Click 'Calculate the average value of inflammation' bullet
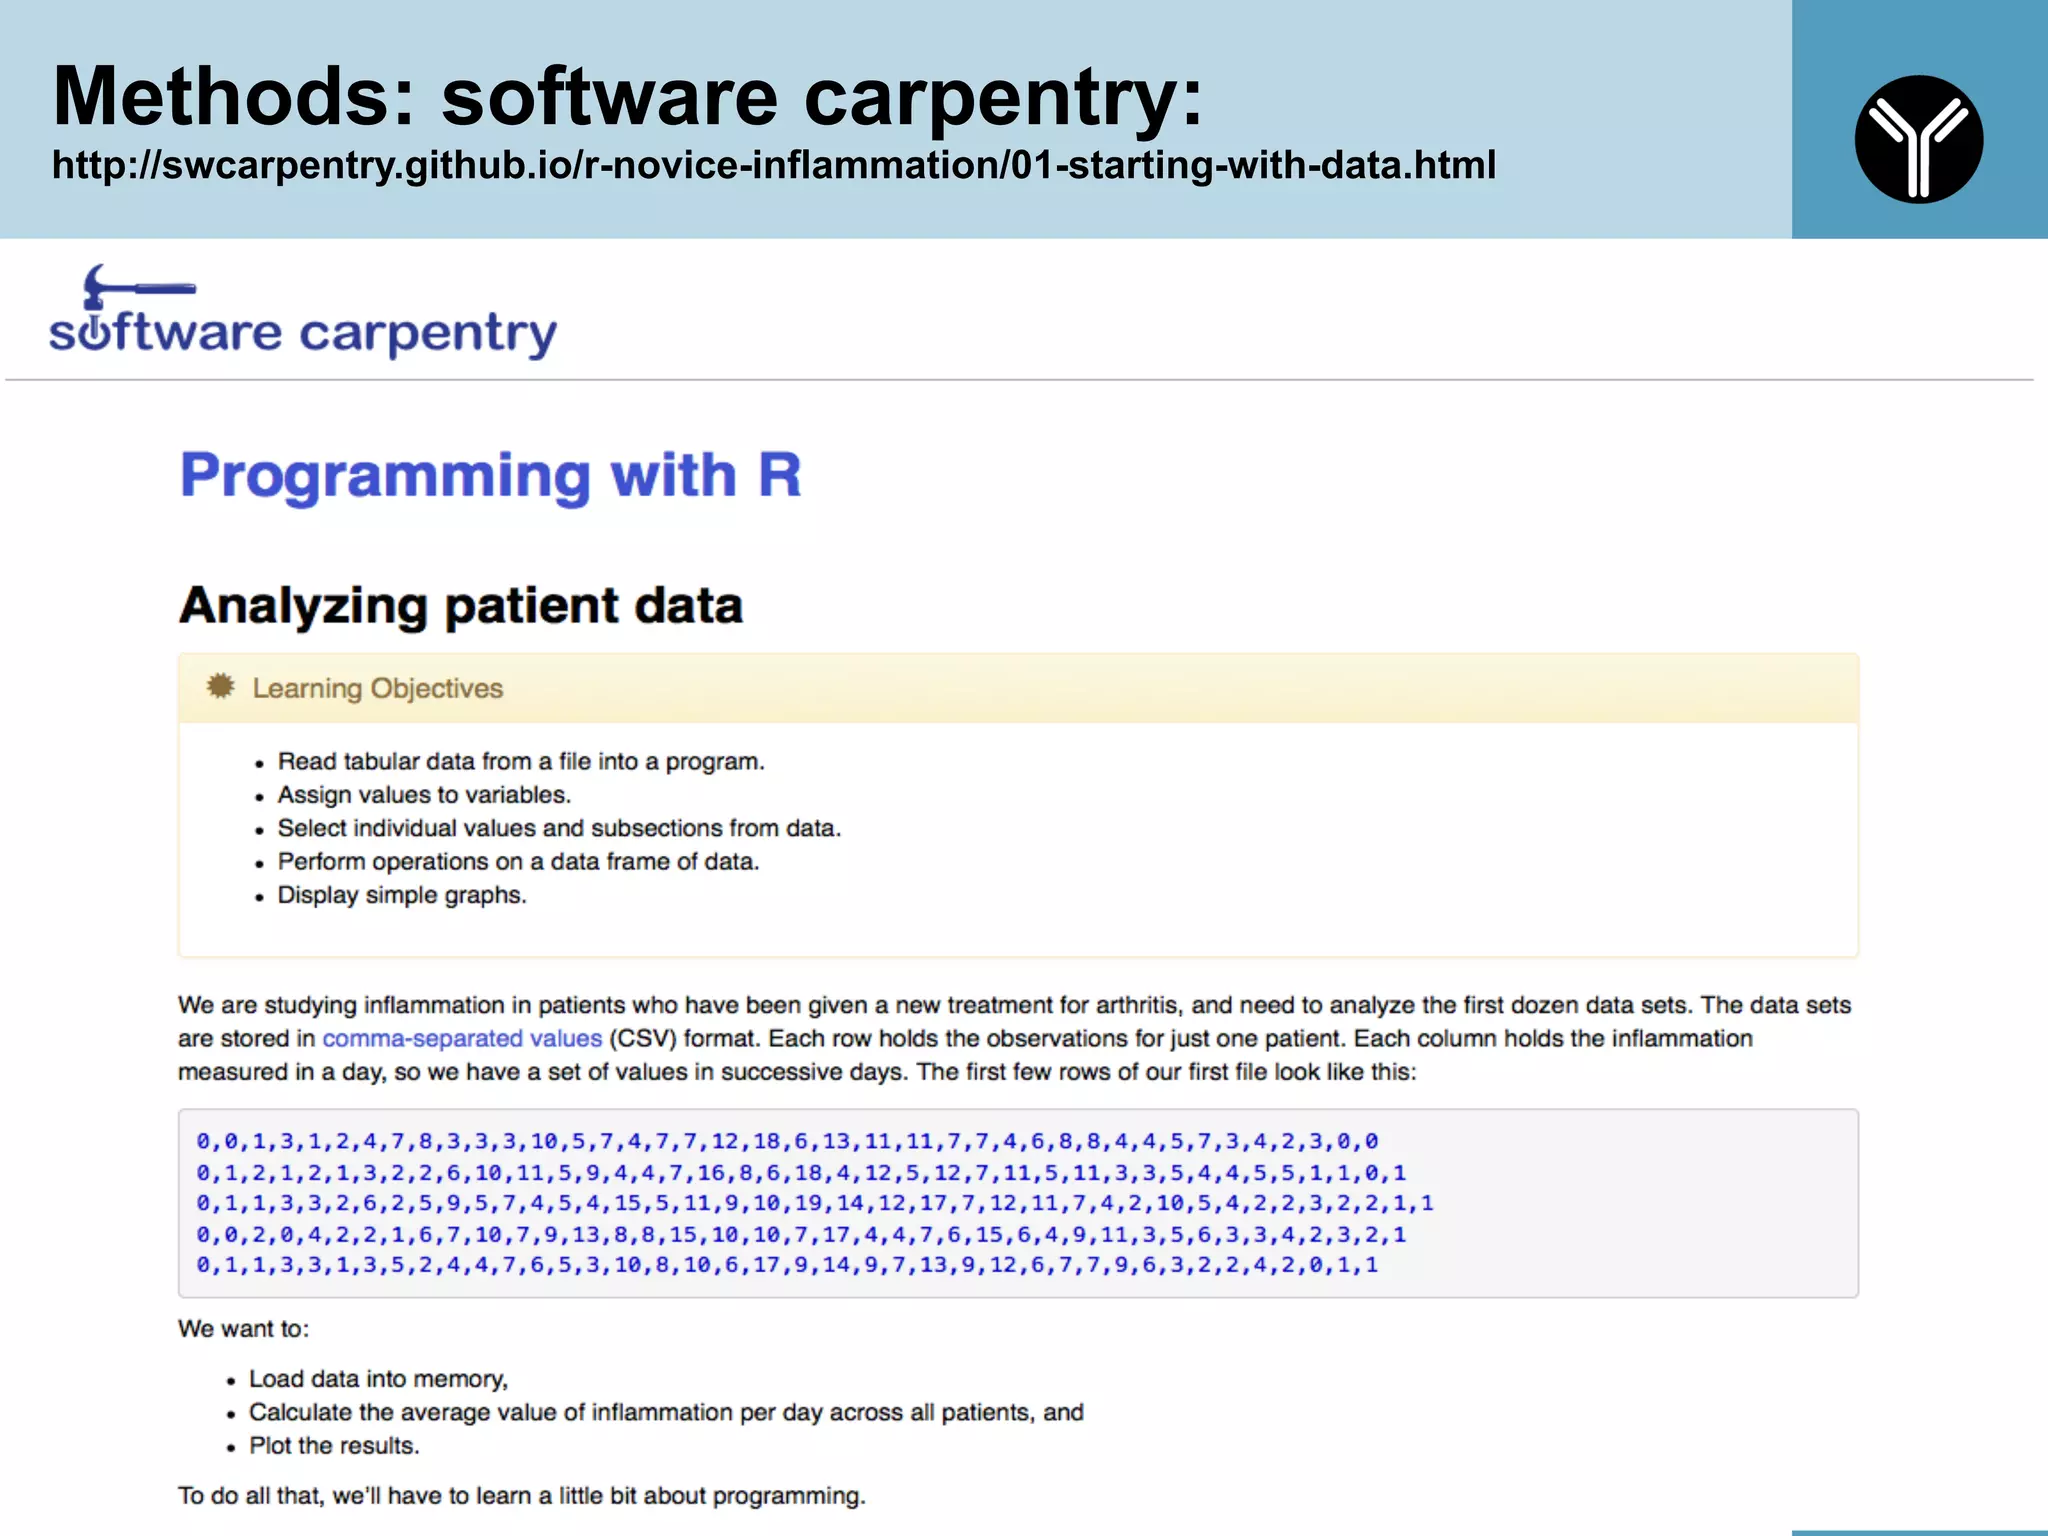 (666, 1412)
